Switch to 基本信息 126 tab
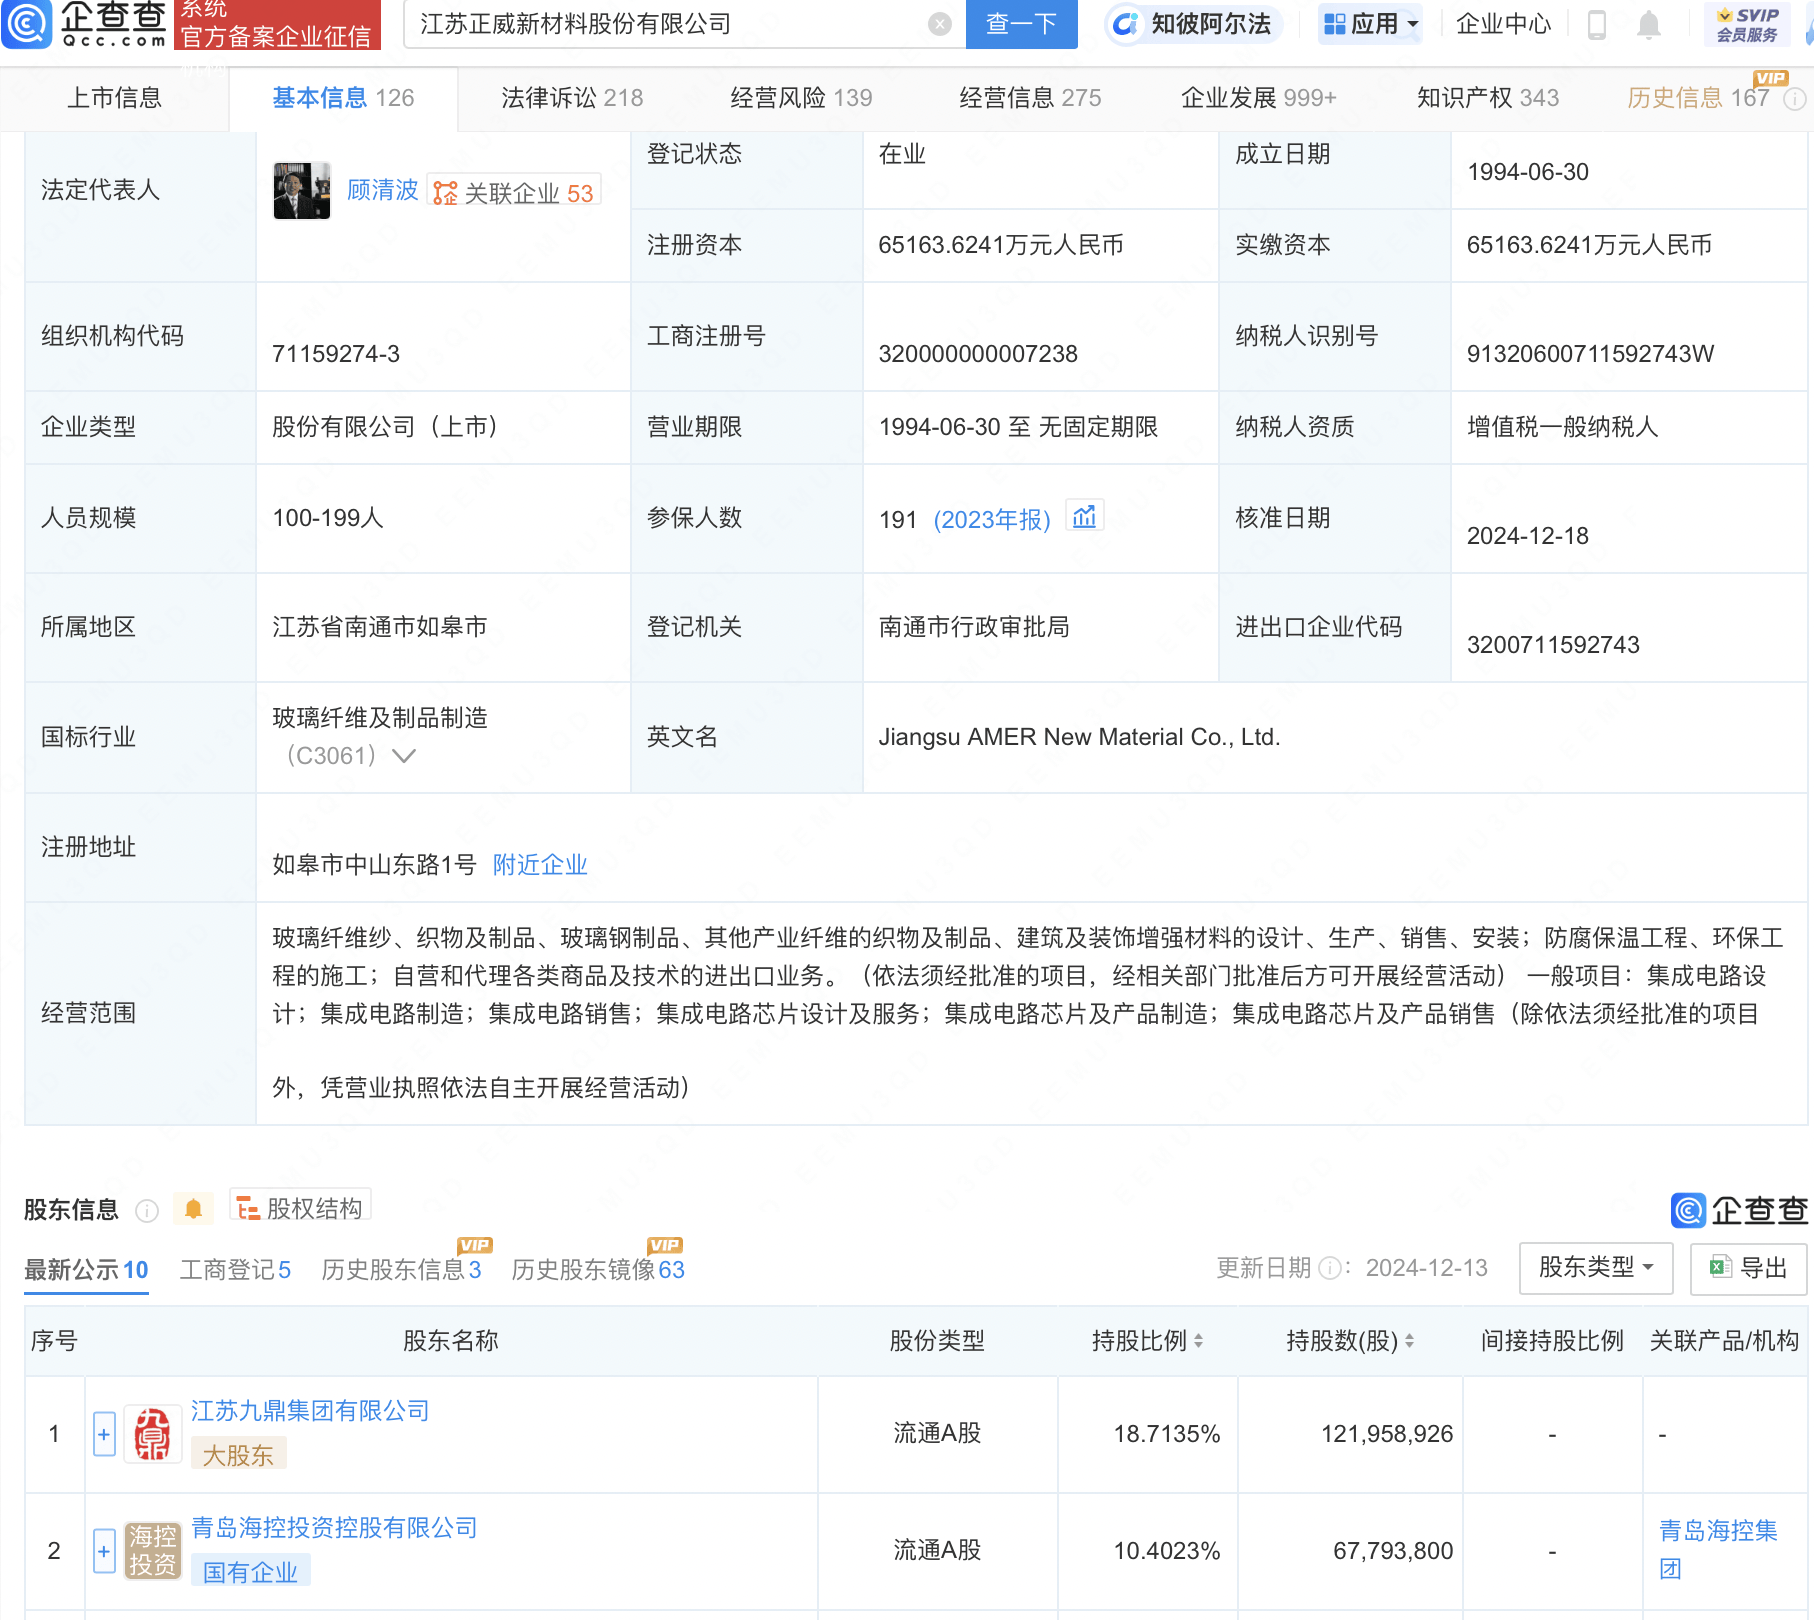The image size is (1814, 1620). 343,98
